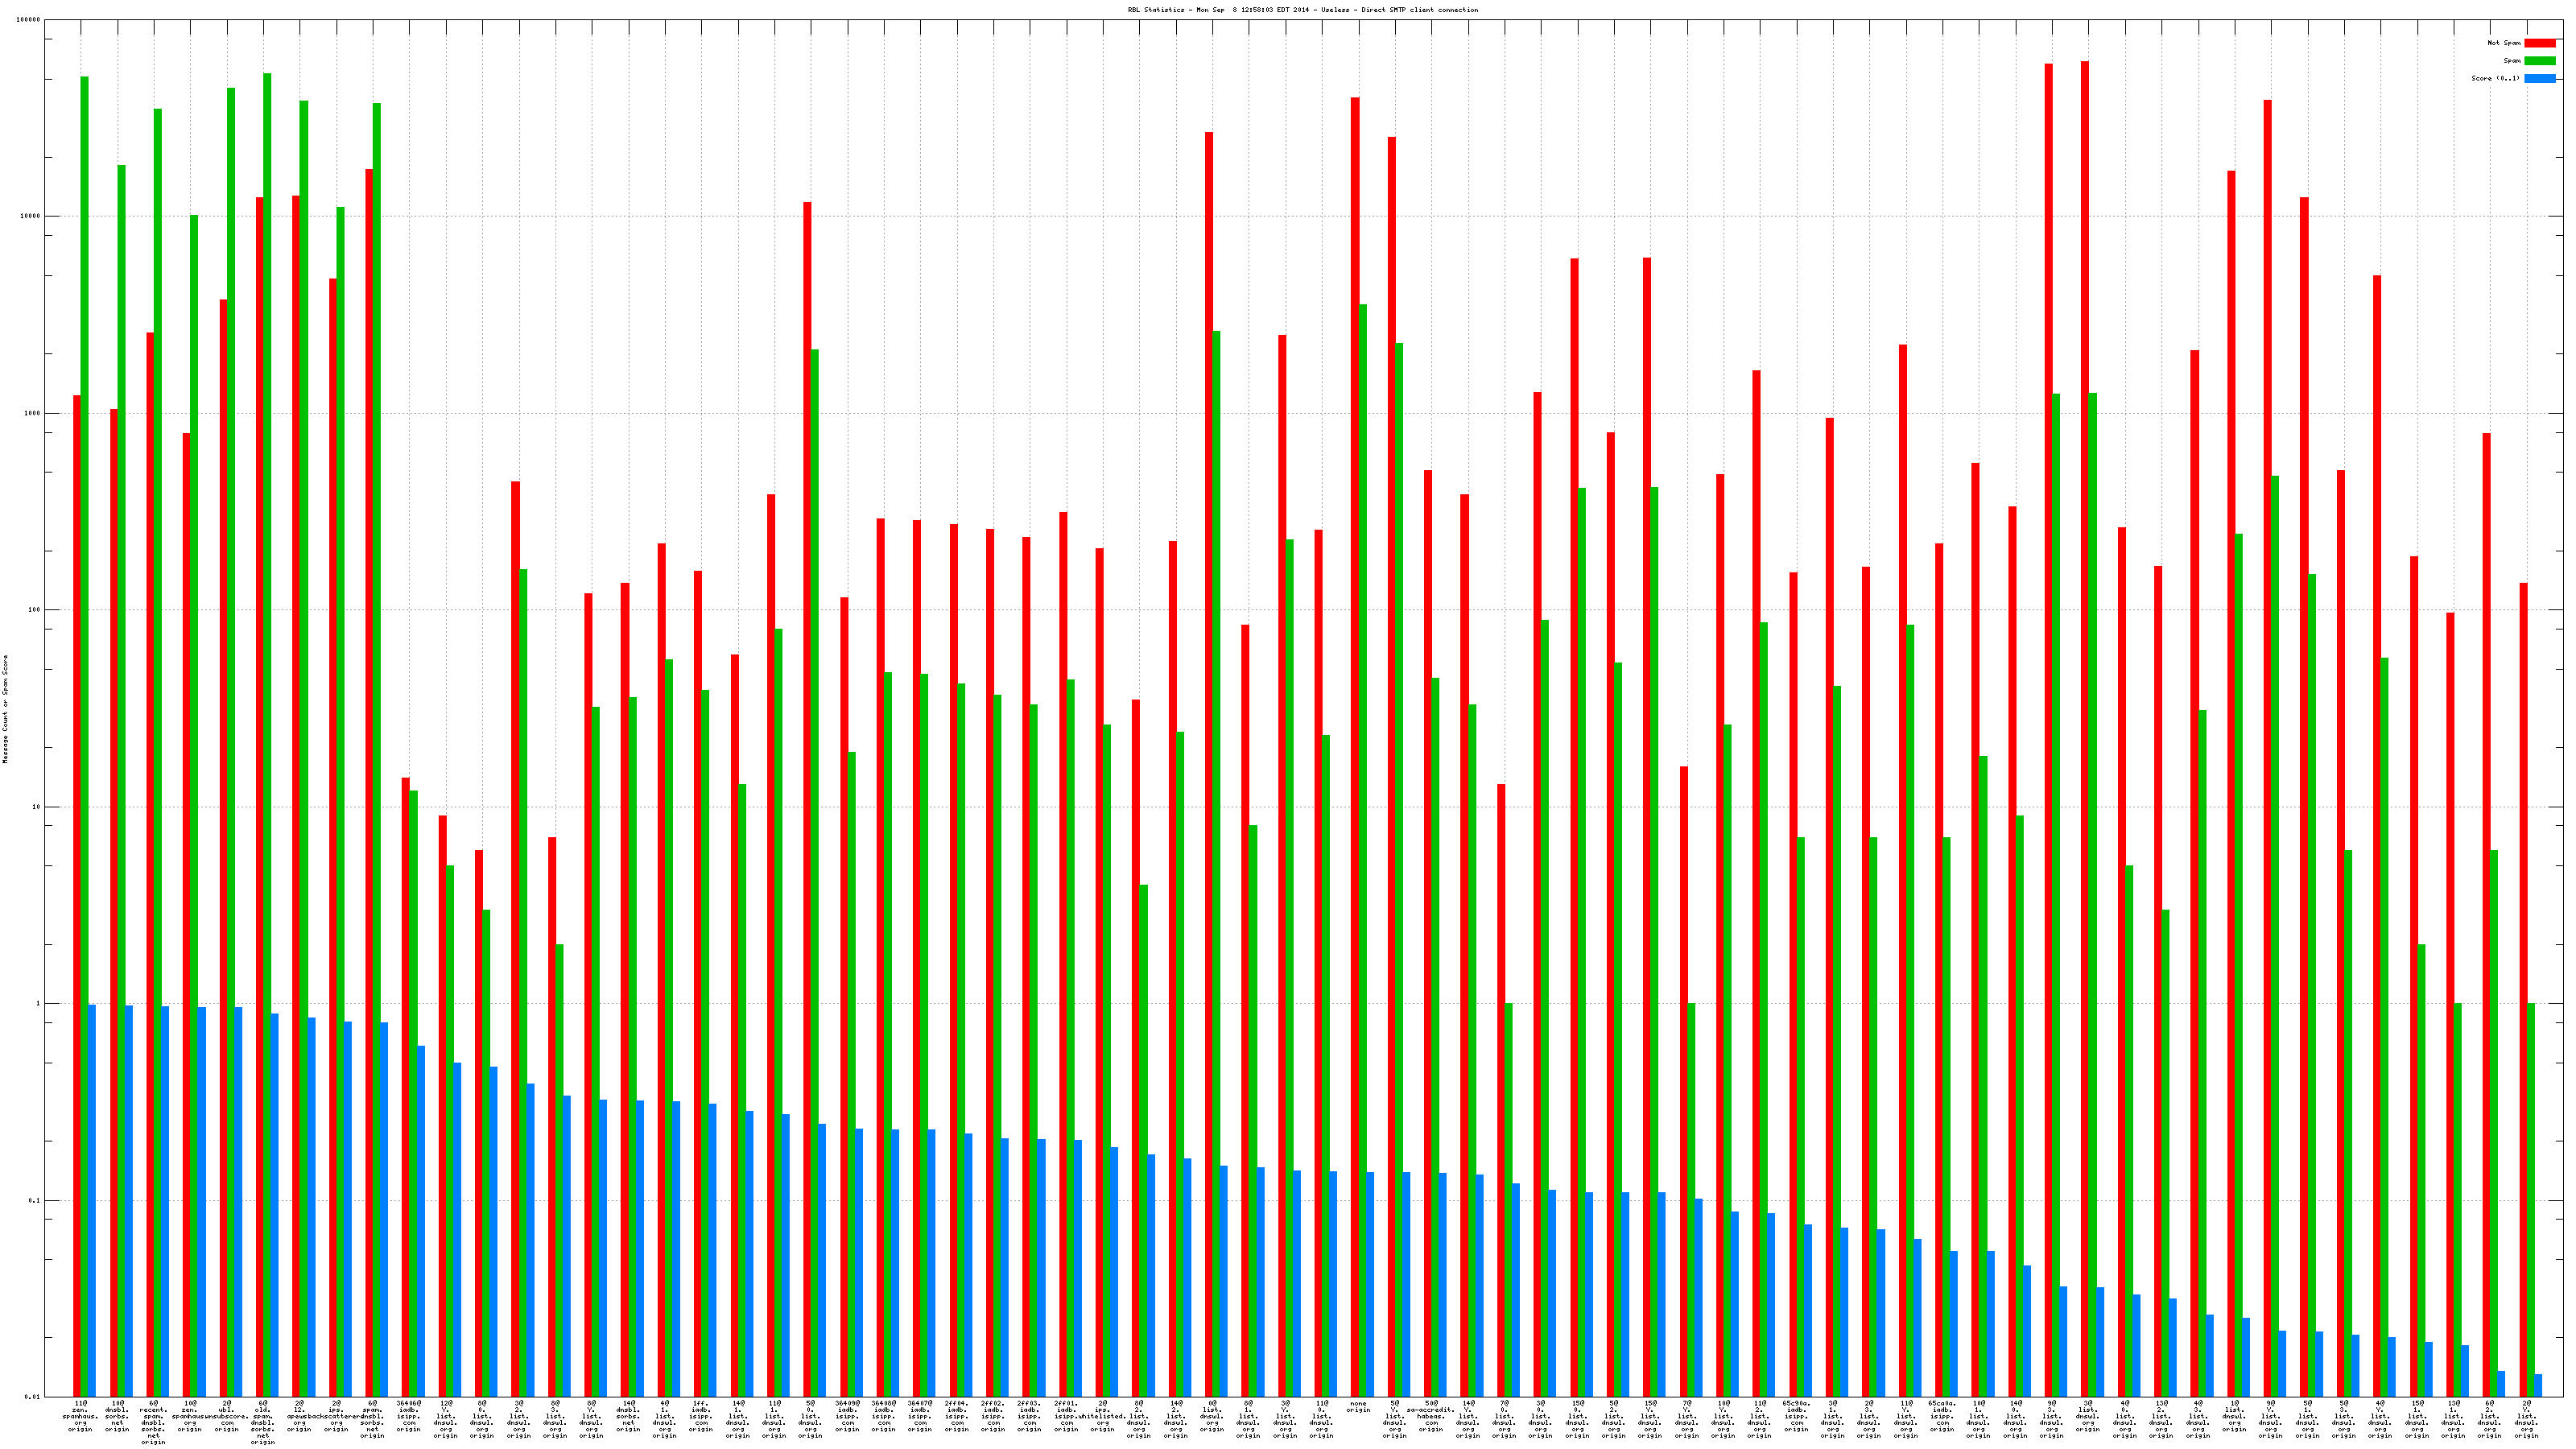
Task: Click the '65c90a.iadb.isipp.com' x-axis label
Action: click(x=1796, y=1416)
